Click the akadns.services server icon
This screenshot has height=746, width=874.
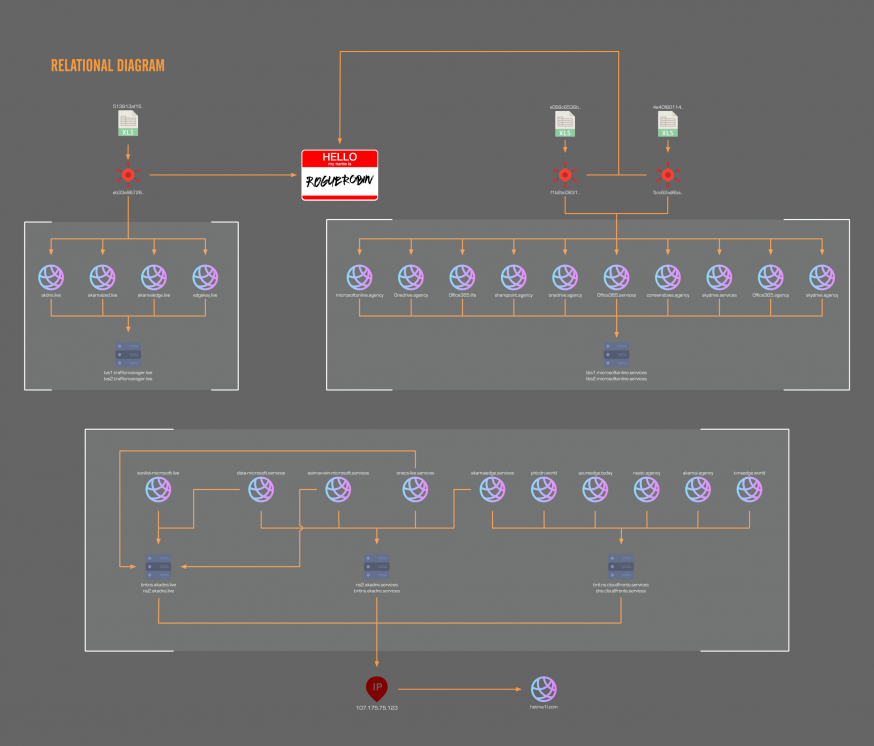(377, 566)
